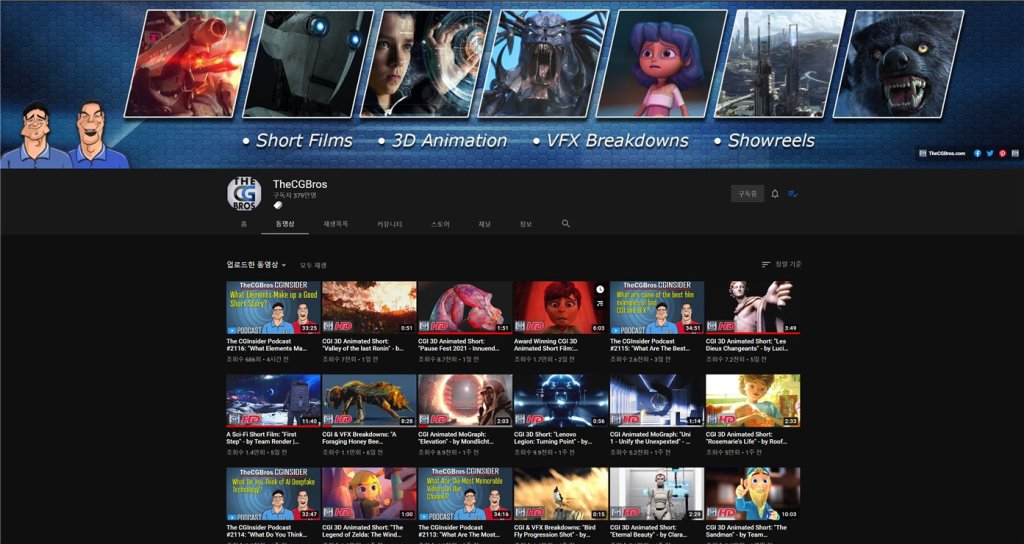Open the 스토어 tab
The height and width of the screenshot is (544, 1024).
pos(440,224)
